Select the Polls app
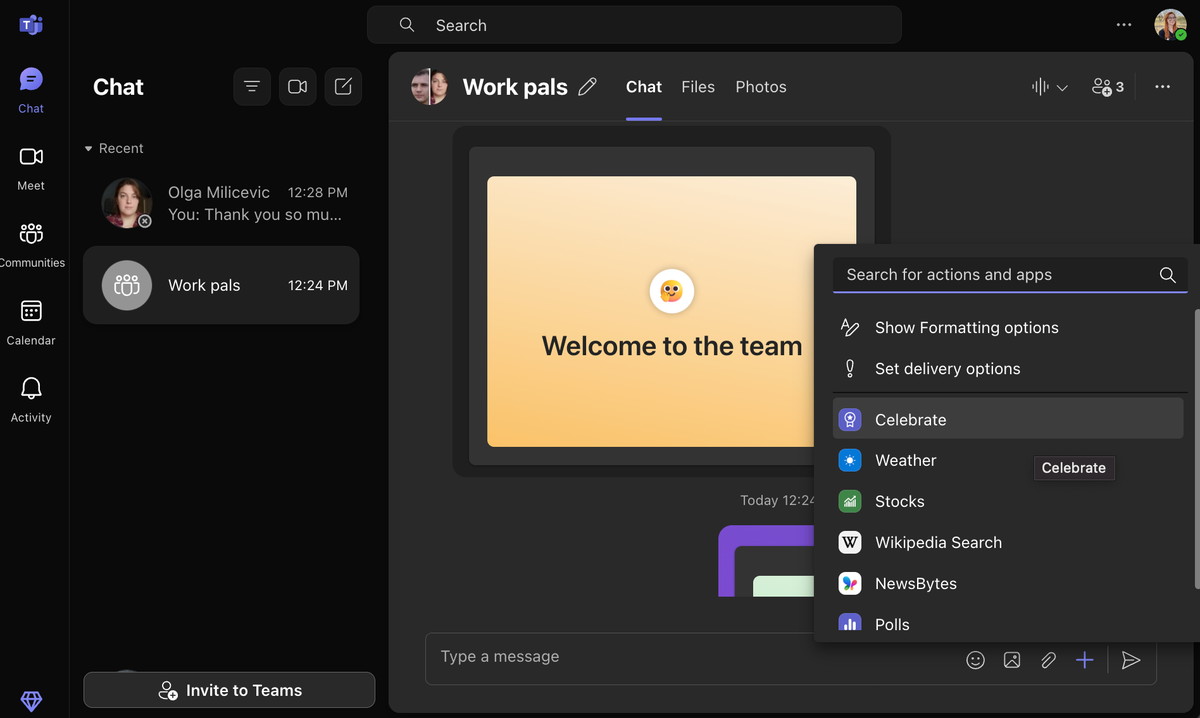 coord(1008,623)
